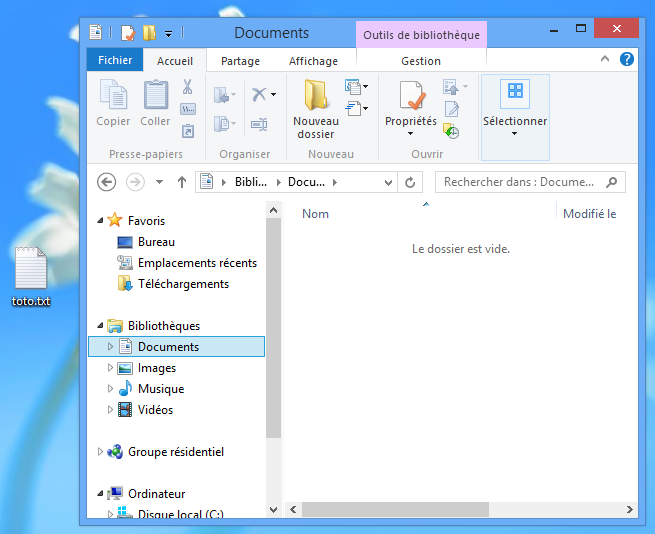The image size is (655, 534).
Task: Click the quick access Properties icon in title bar
Action: tap(128, 33)
